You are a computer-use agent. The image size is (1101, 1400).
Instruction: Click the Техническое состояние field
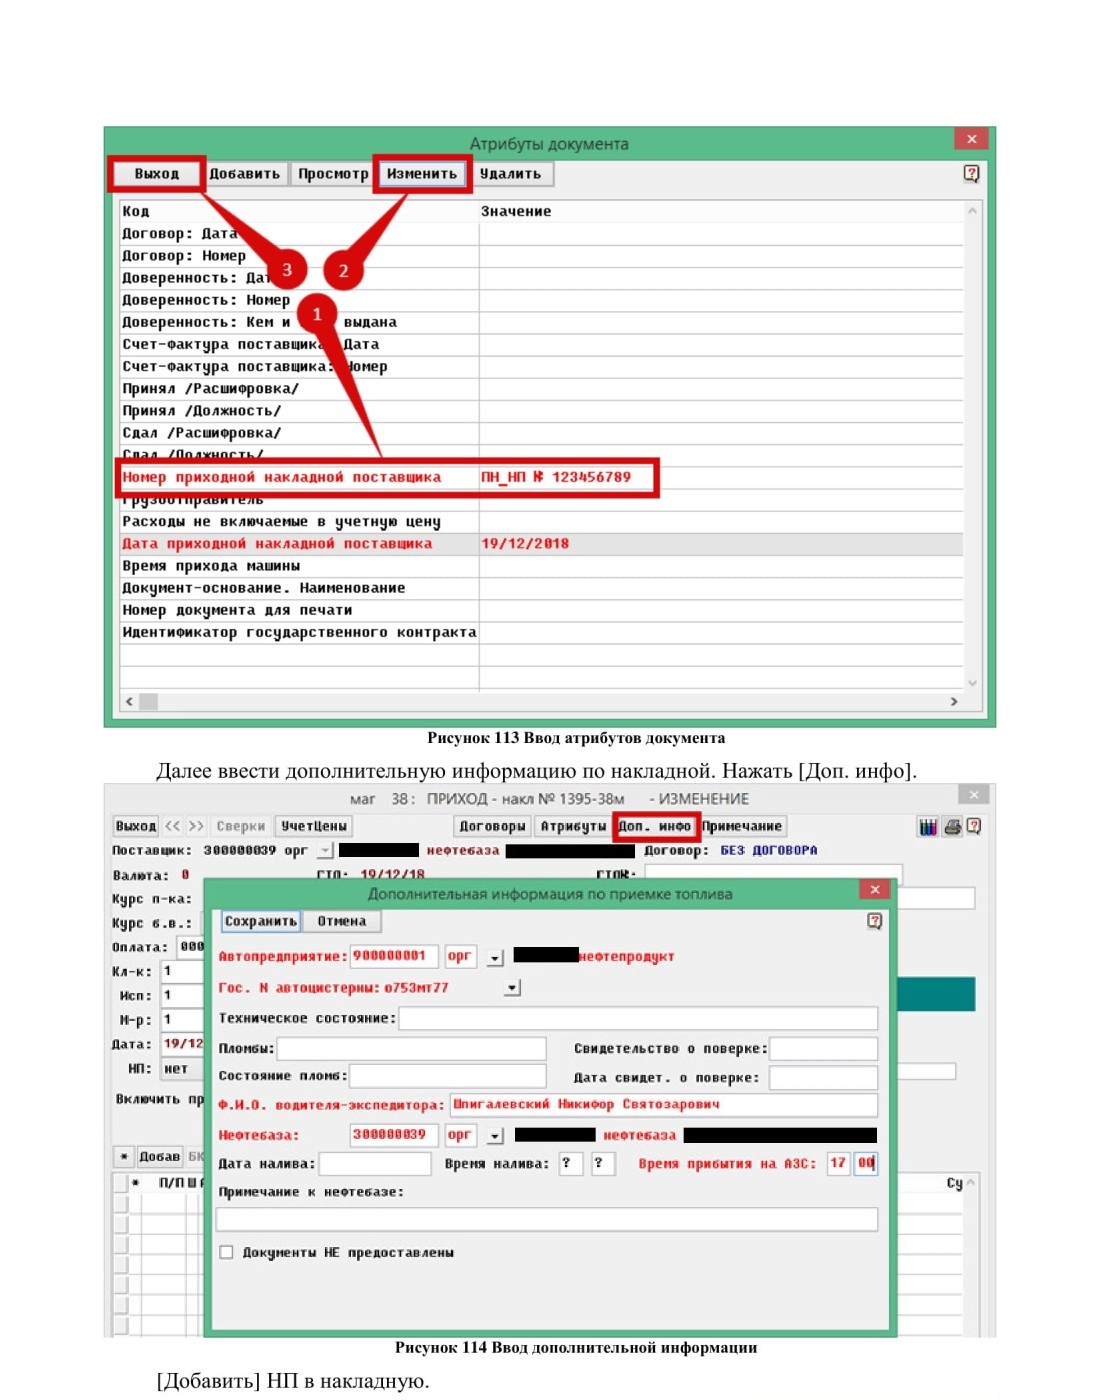coord(638,1018)
